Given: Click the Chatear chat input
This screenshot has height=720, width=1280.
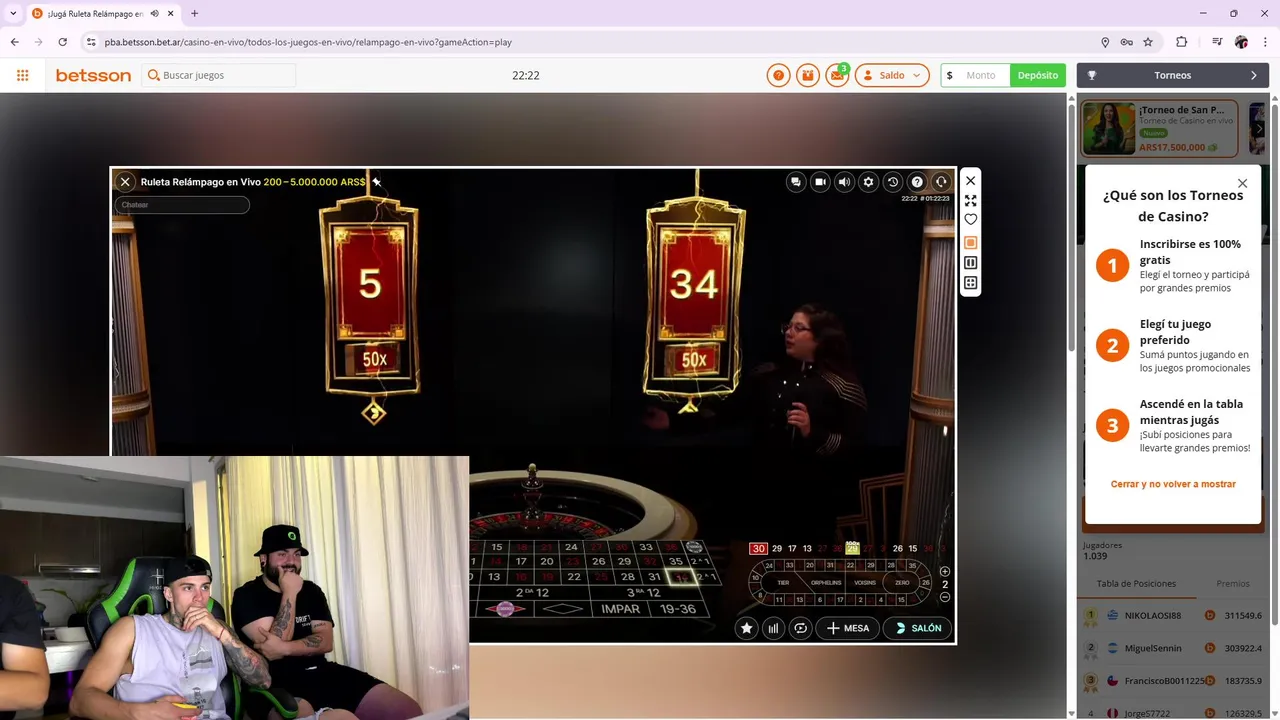Looking at the screenshot, I should (x=182, y=205).
